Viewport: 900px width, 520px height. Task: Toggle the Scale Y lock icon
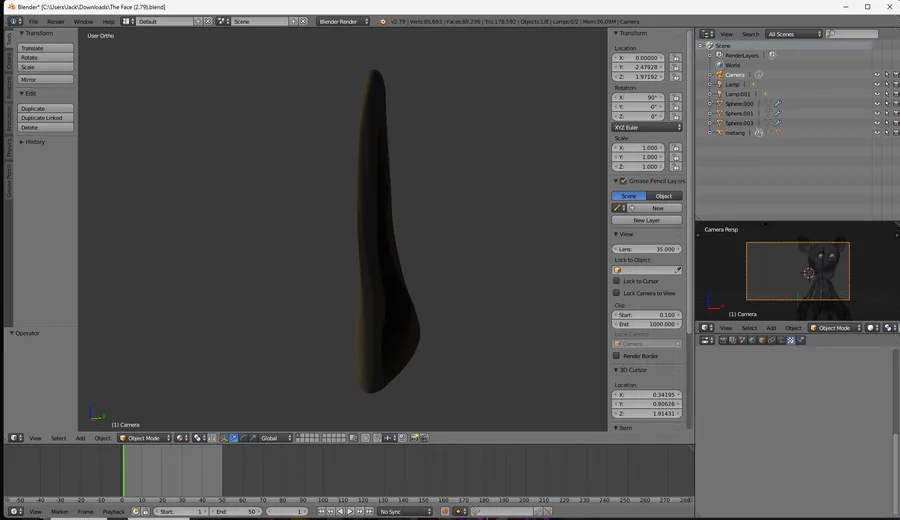(x=676, y=157)
